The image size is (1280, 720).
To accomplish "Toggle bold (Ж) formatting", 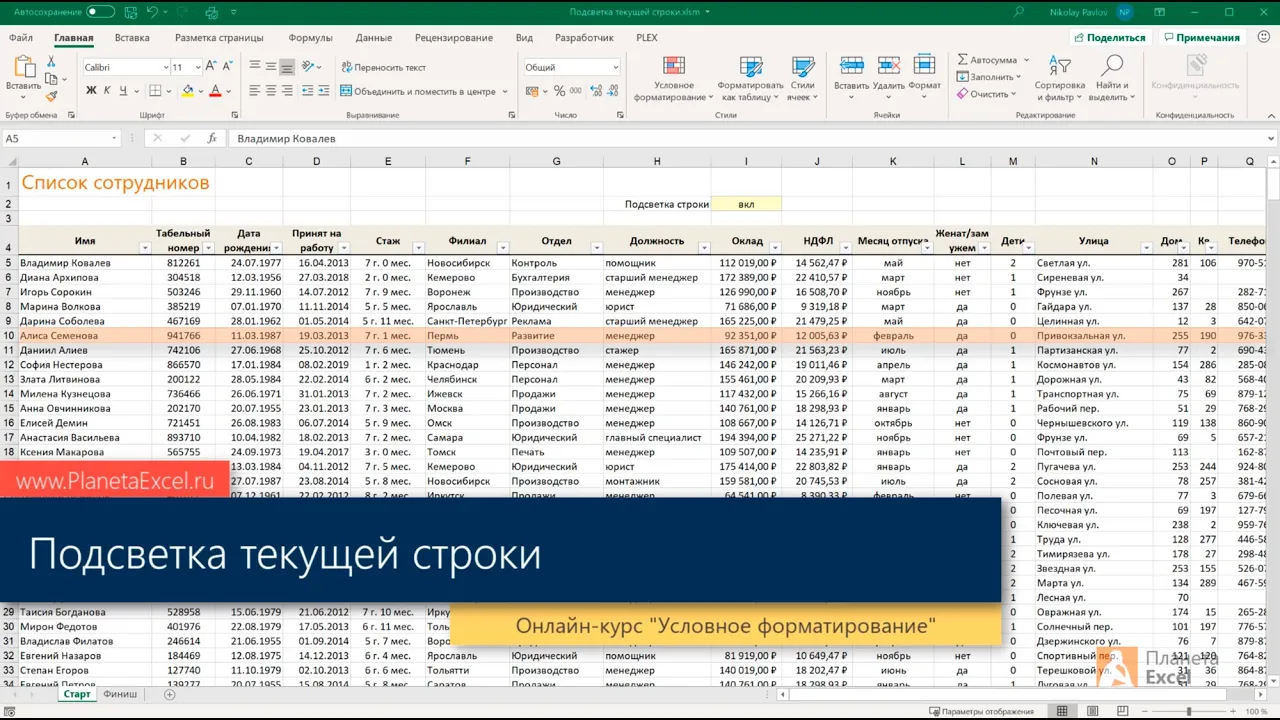I will 91,91.
